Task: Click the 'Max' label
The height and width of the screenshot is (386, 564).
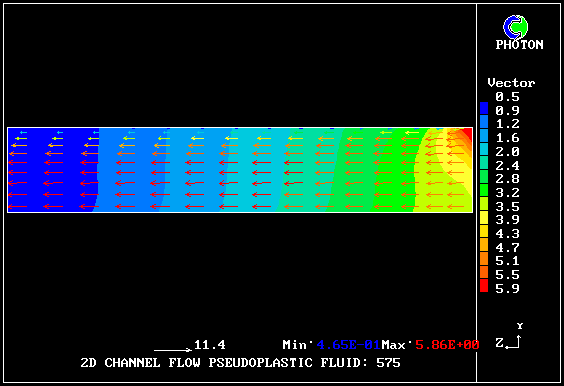Action: (394, 345)
